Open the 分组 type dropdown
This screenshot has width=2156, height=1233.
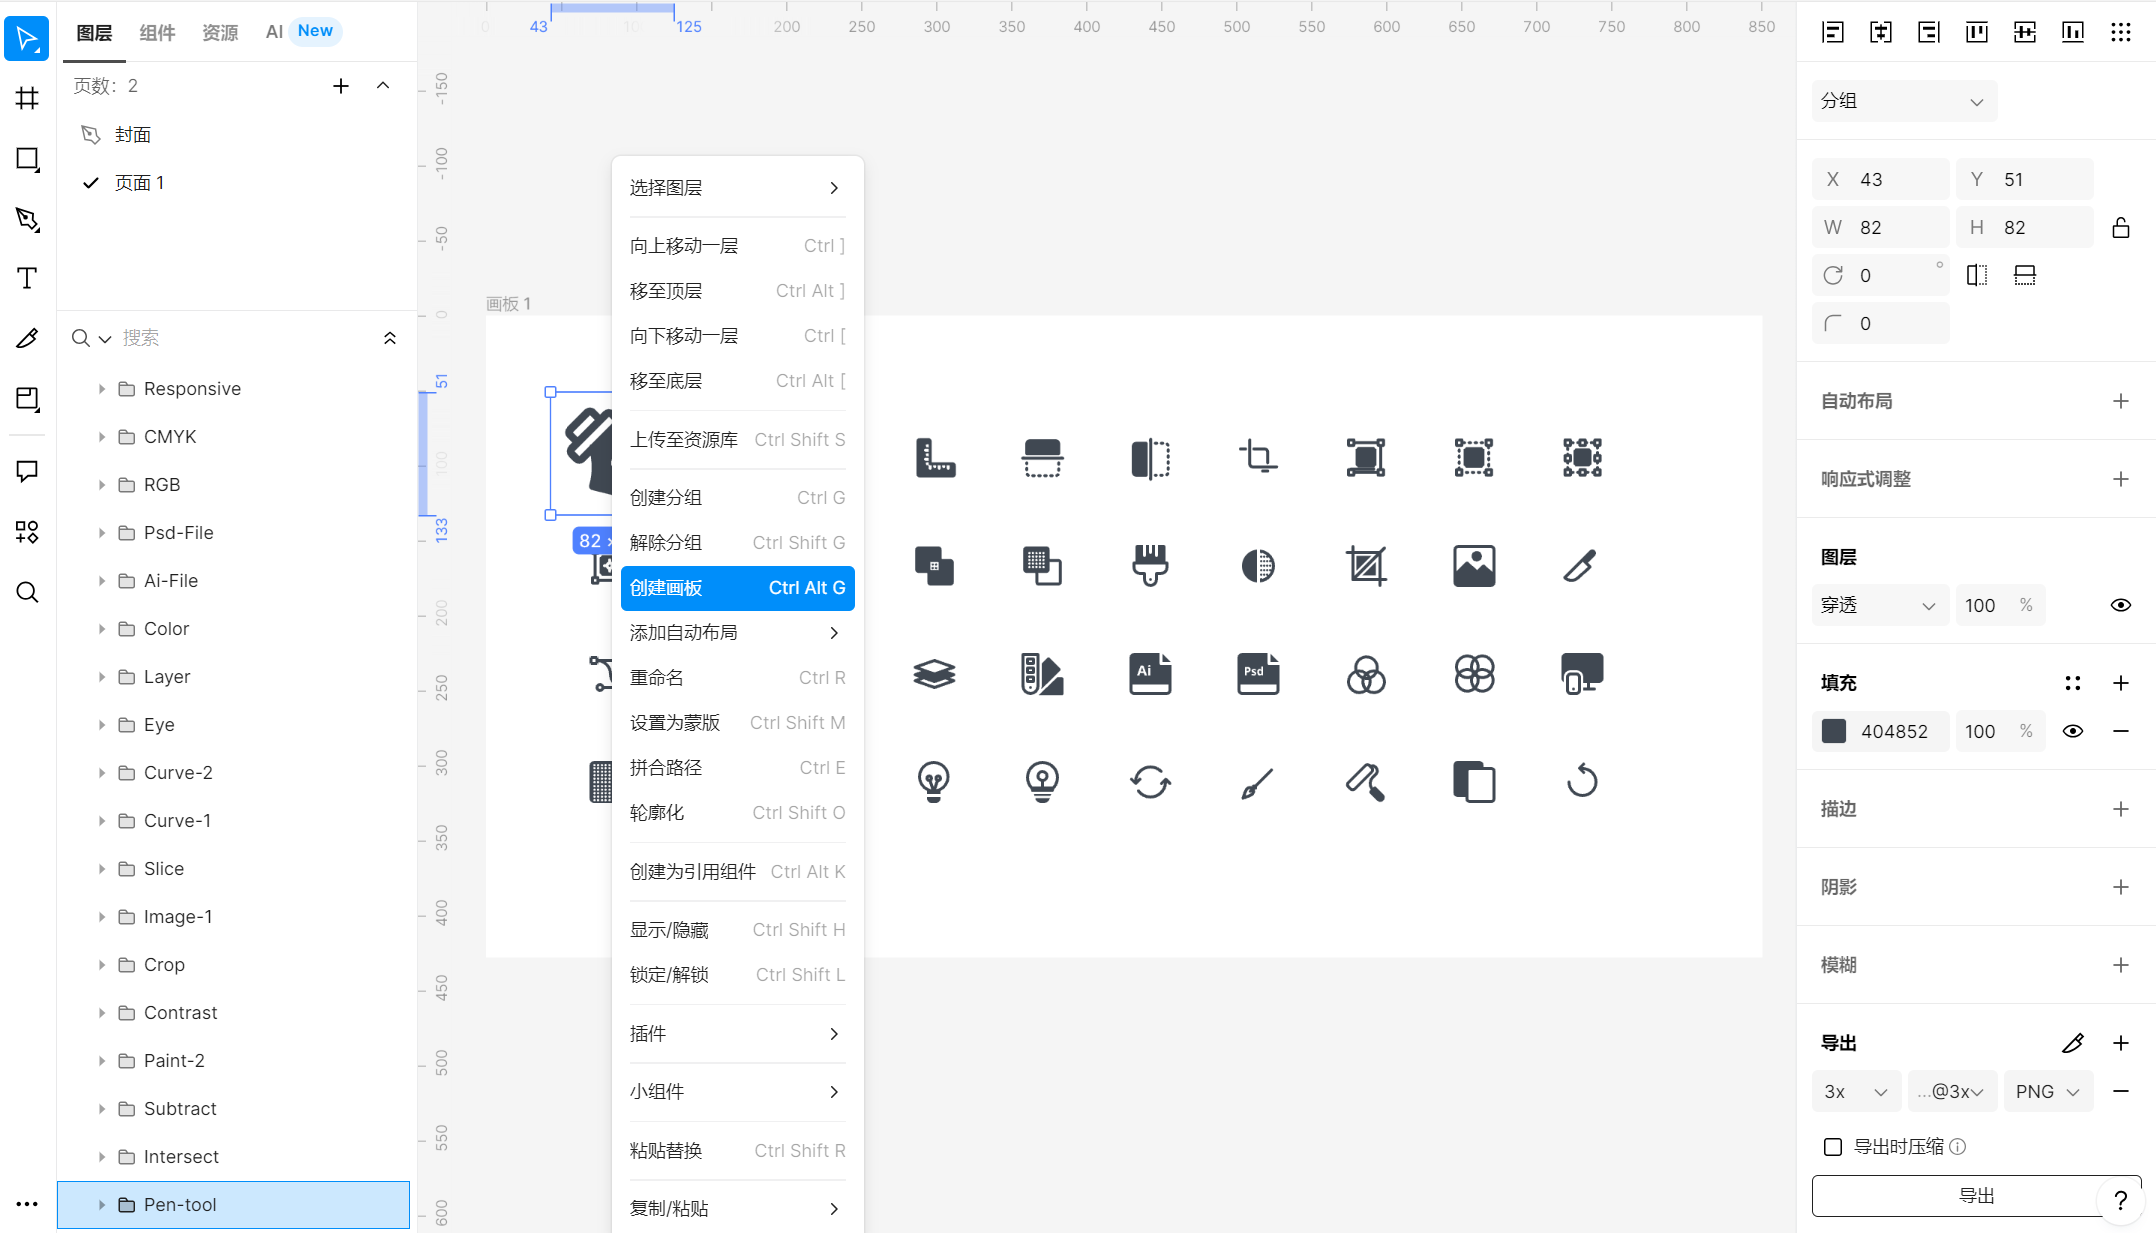pos(1904,101)
